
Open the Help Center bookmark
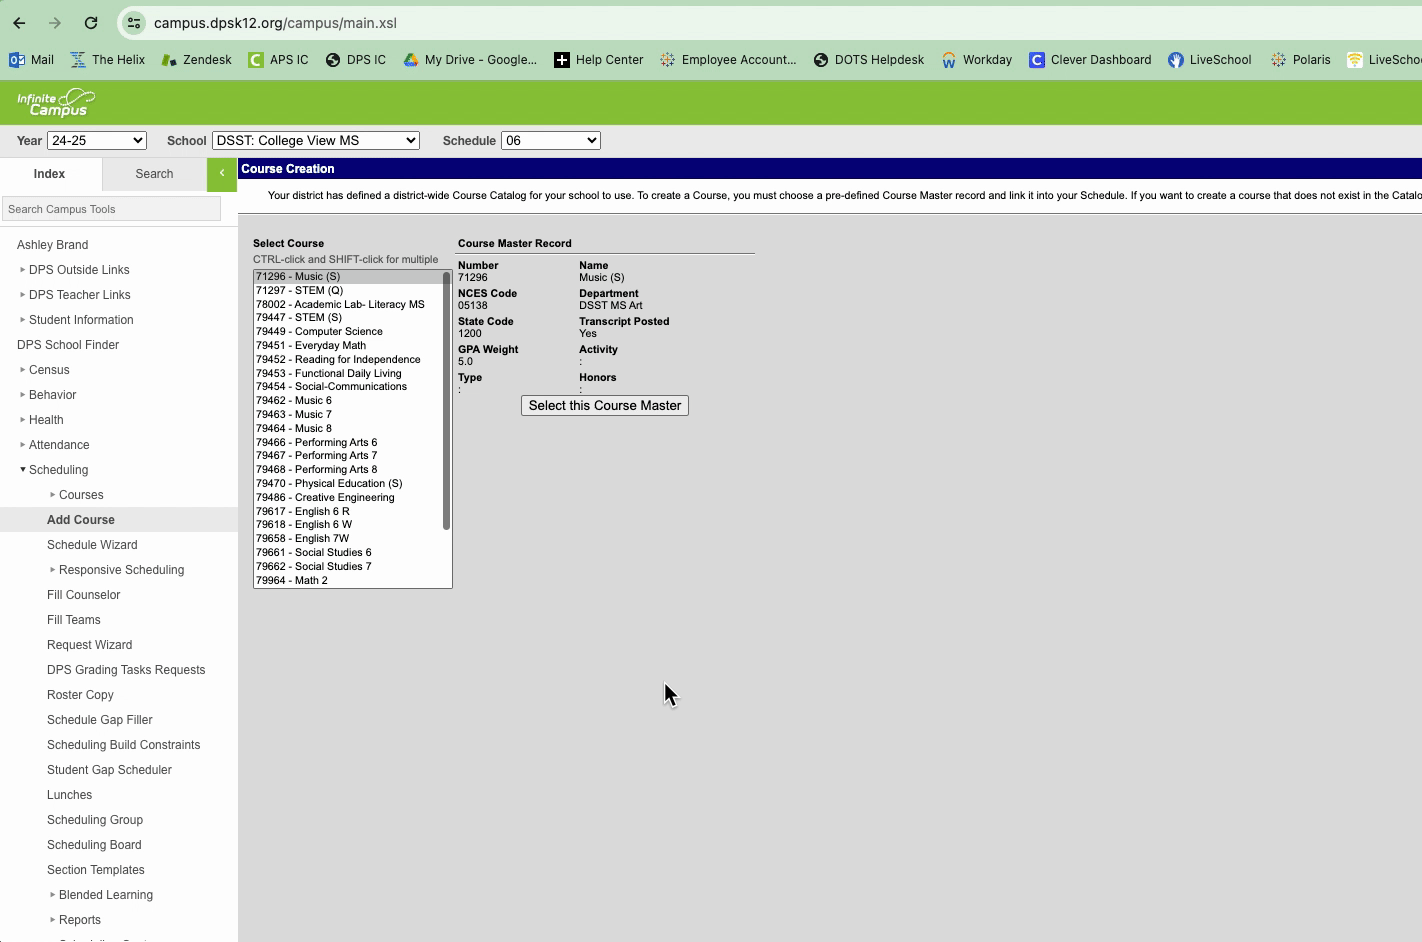(x=599, y=60)
